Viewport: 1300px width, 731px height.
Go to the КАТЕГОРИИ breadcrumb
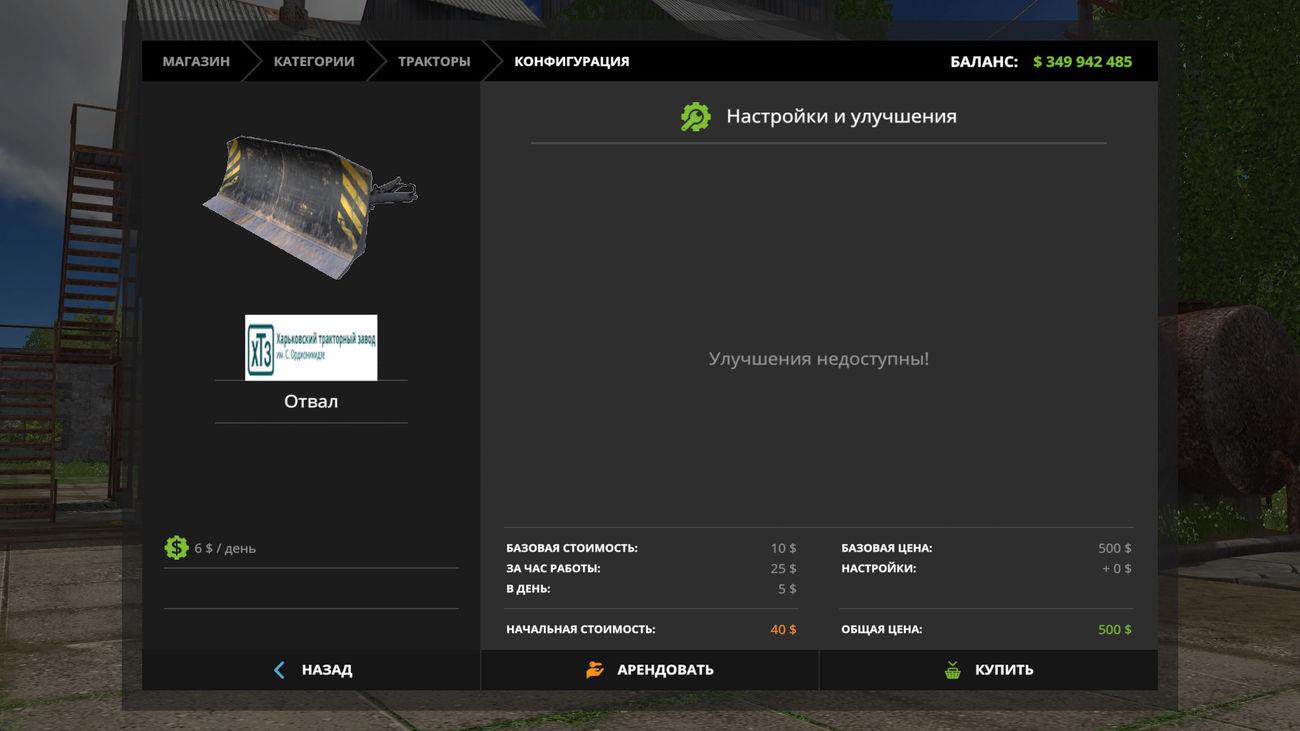pos(314,61)
